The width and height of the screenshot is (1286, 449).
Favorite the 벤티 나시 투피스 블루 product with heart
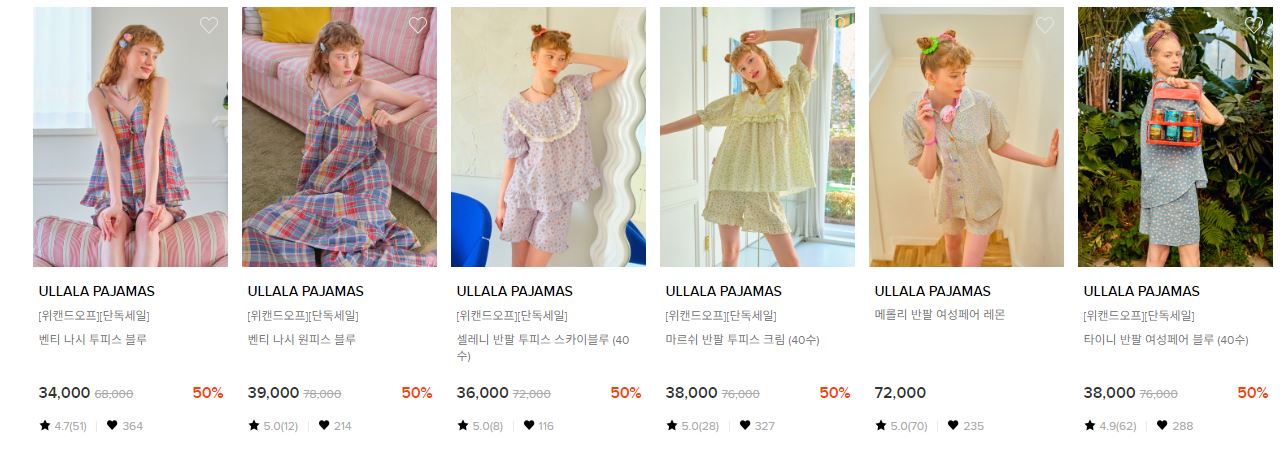tap(208, 26)
